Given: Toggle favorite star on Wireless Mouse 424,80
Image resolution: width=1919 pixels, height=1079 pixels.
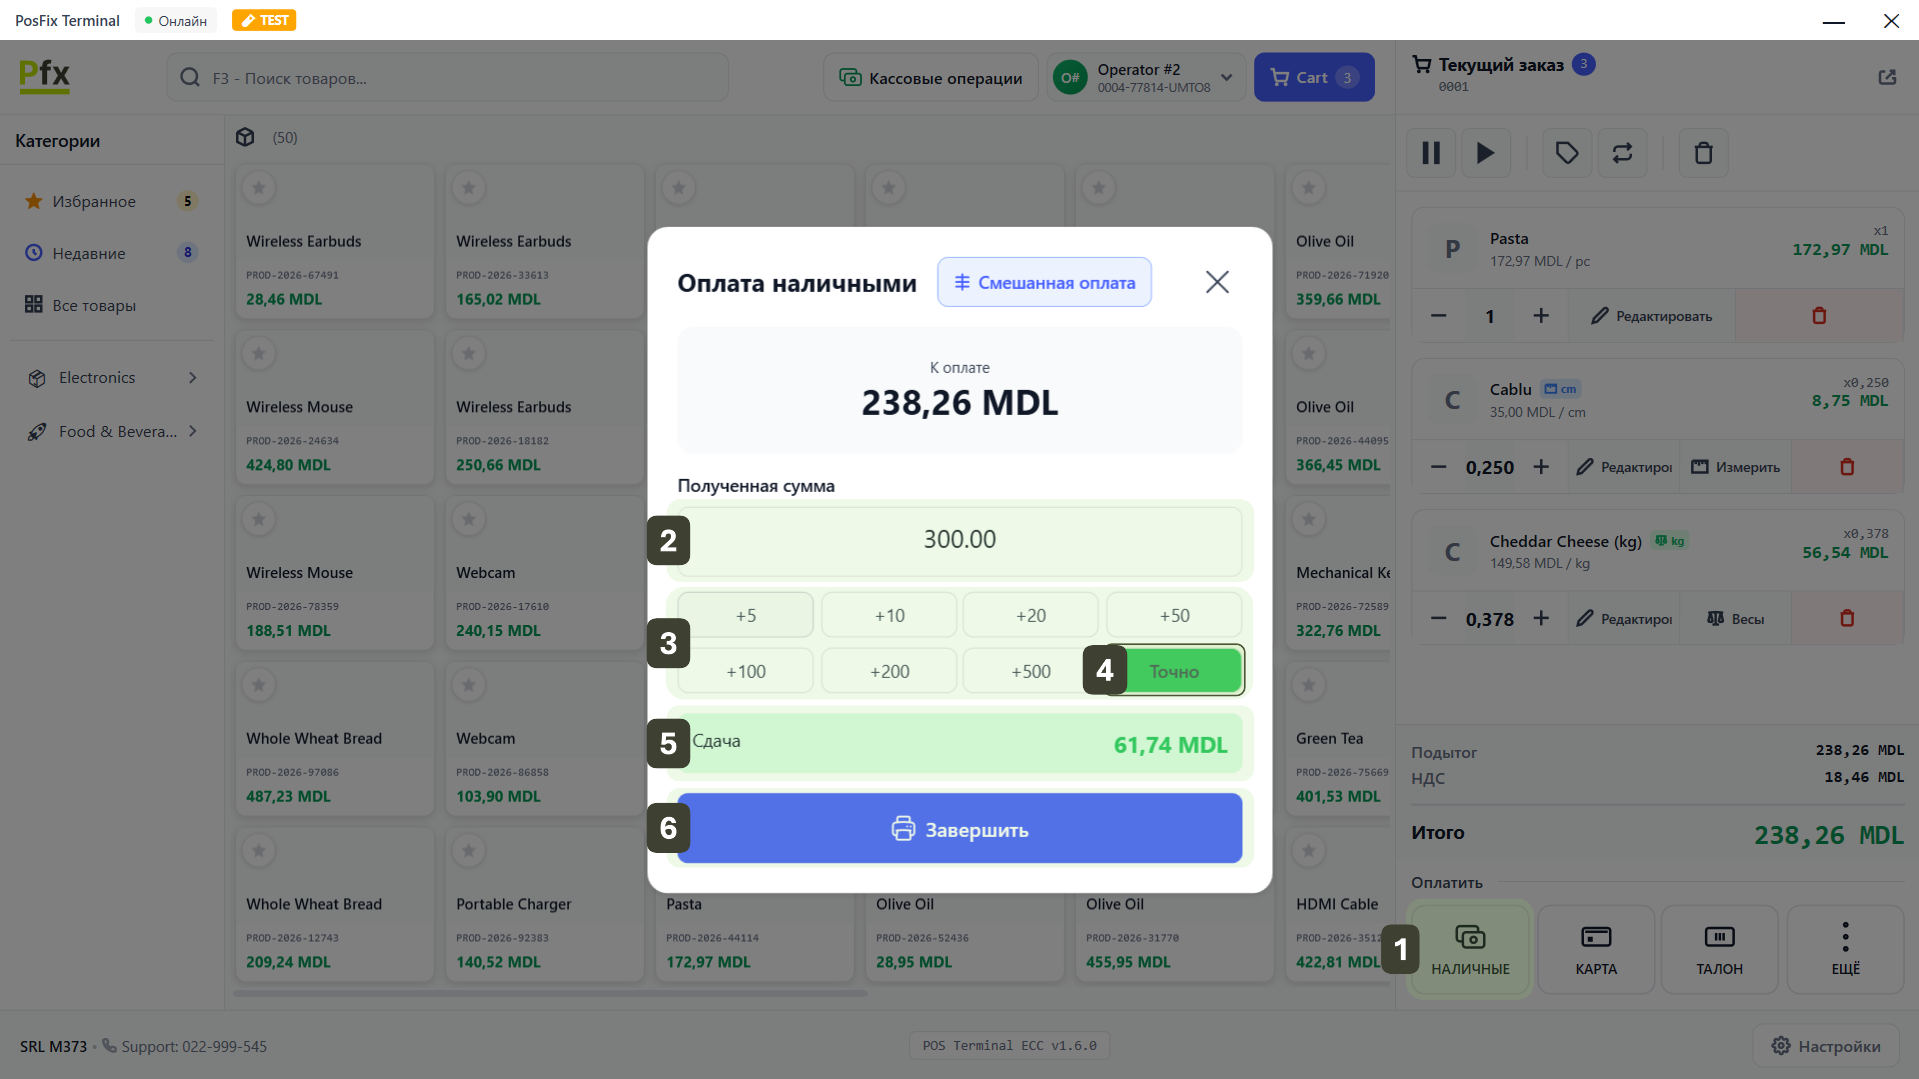Looking at the screenshot, I should click(x=259, y=353).
